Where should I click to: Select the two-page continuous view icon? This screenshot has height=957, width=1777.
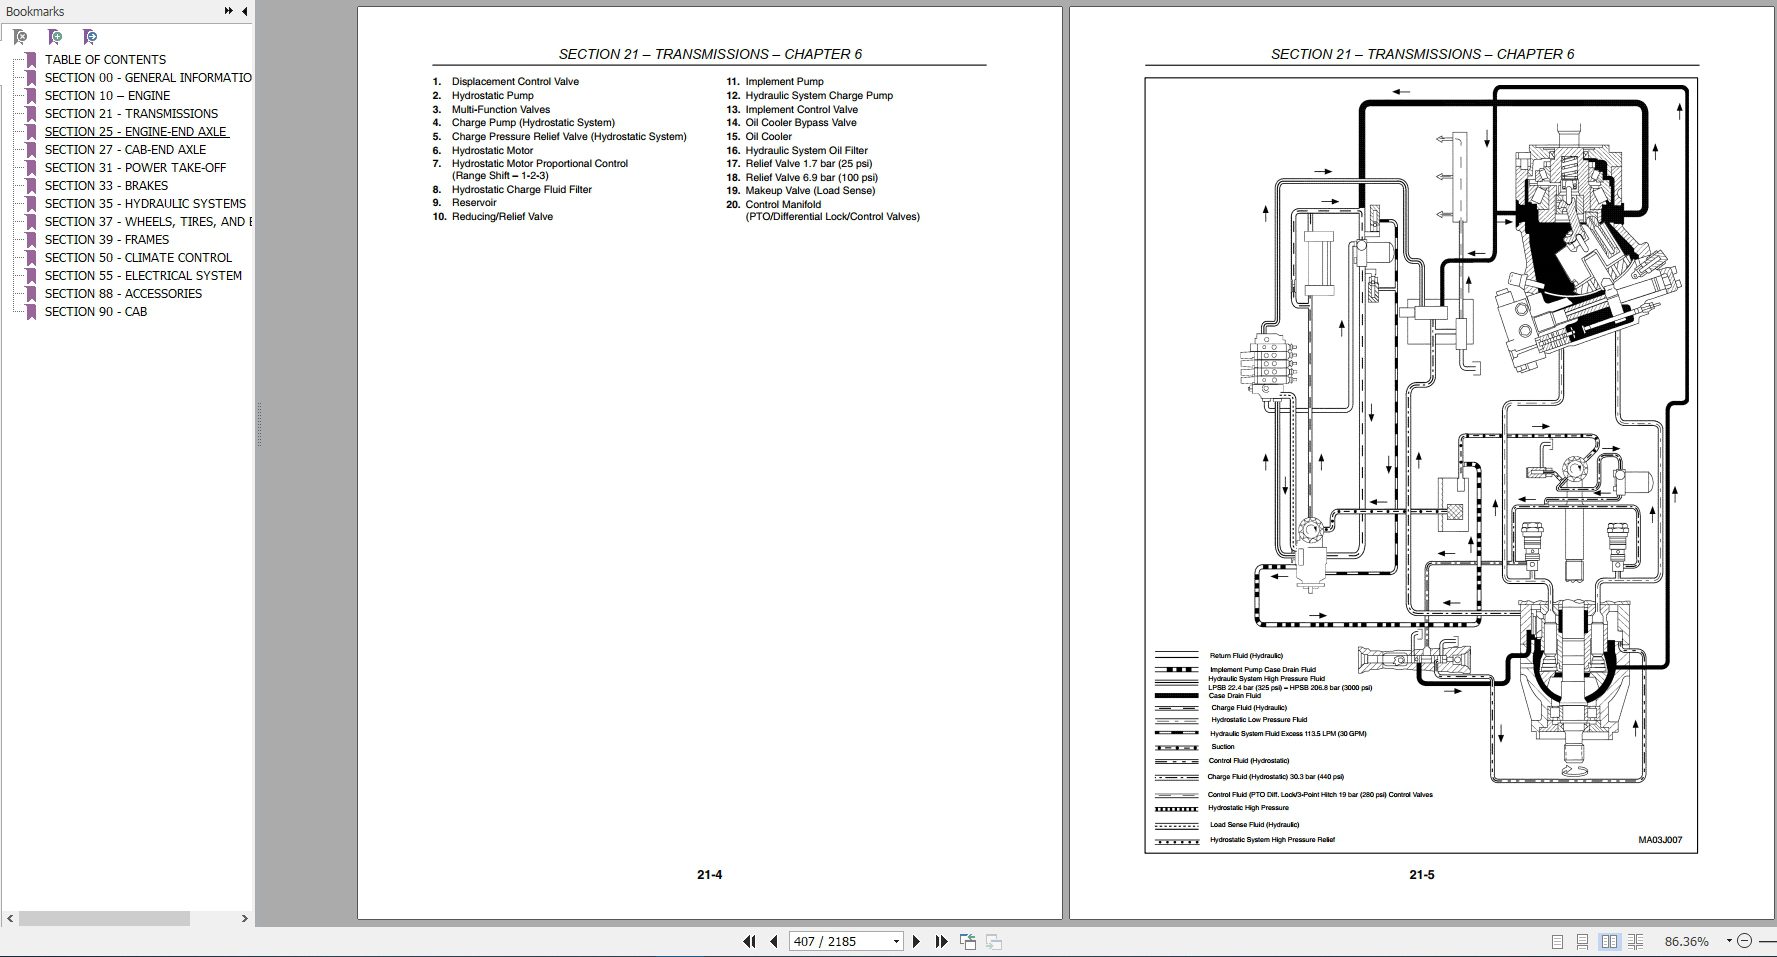coord(1635,941)
